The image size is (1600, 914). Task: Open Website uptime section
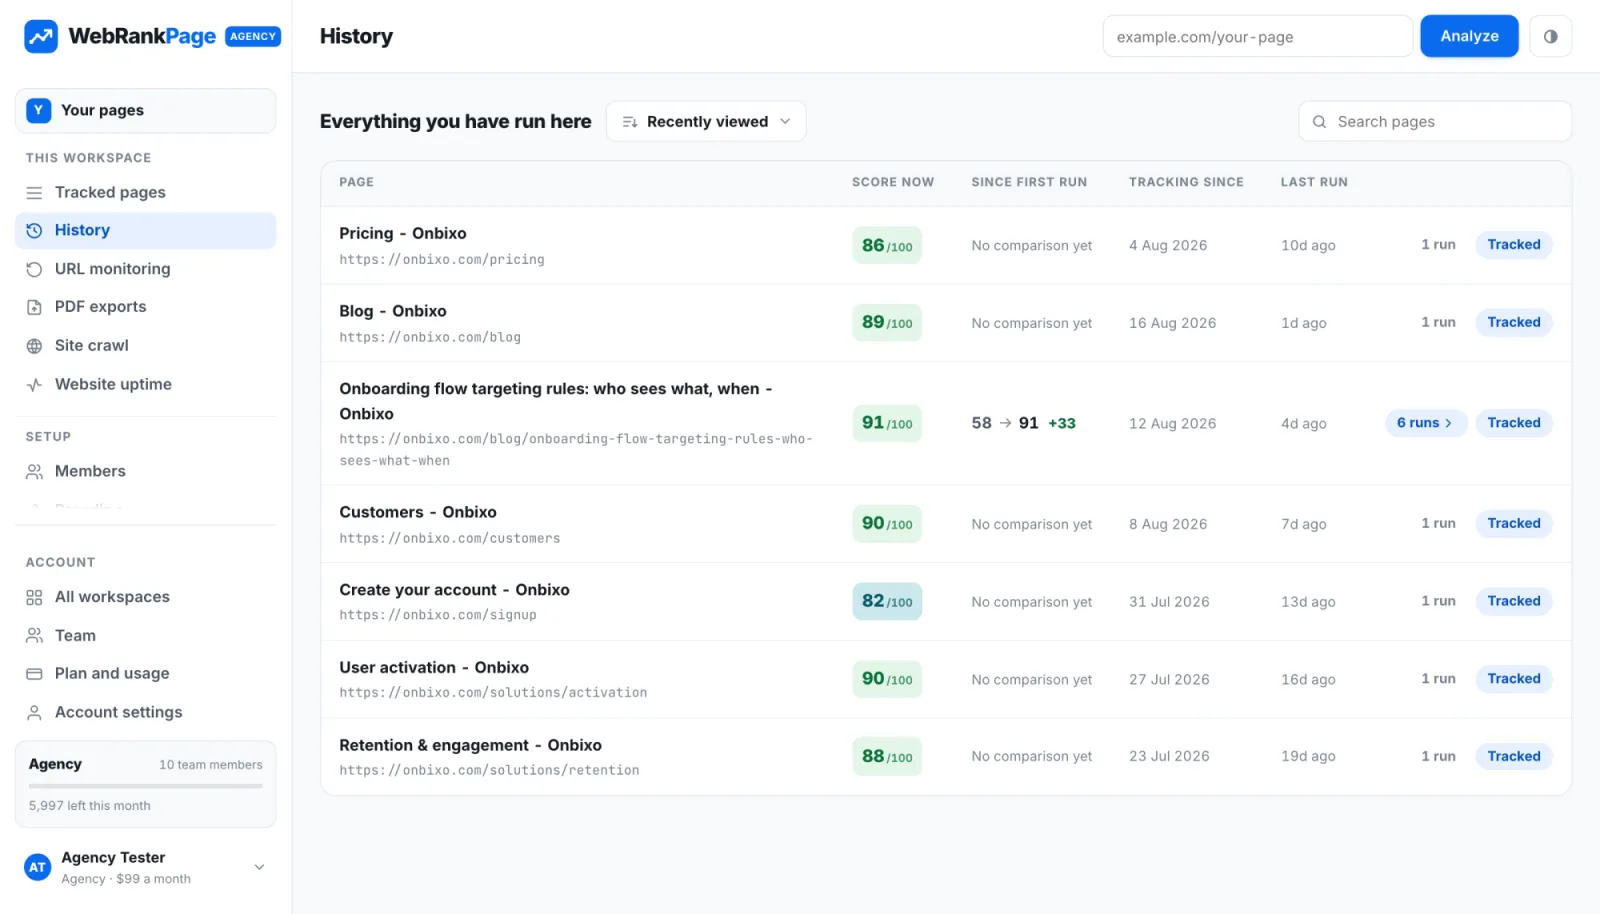pyautogui.click(x=145, y=384)
